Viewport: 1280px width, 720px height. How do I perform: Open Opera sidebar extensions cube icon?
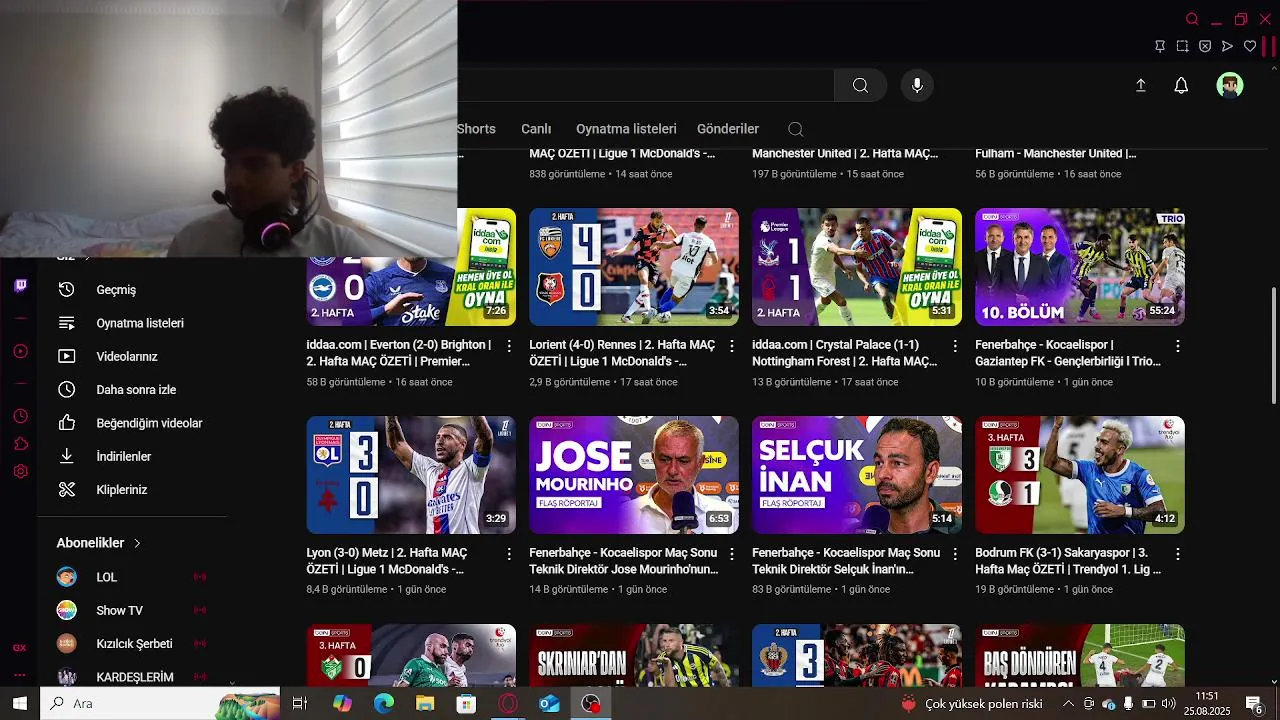(21, 444)
